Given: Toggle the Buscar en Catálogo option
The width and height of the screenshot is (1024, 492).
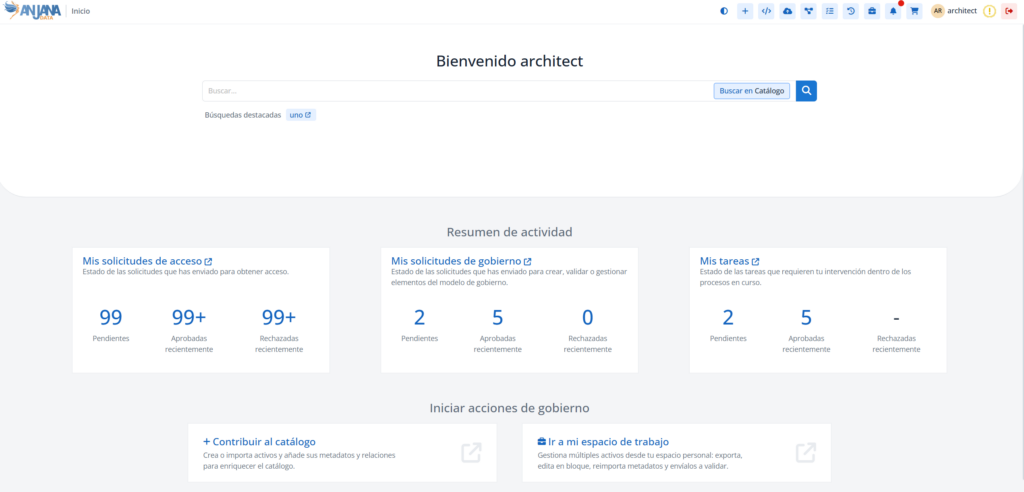Looking at the screenshot, I should [x=751, y=91].
